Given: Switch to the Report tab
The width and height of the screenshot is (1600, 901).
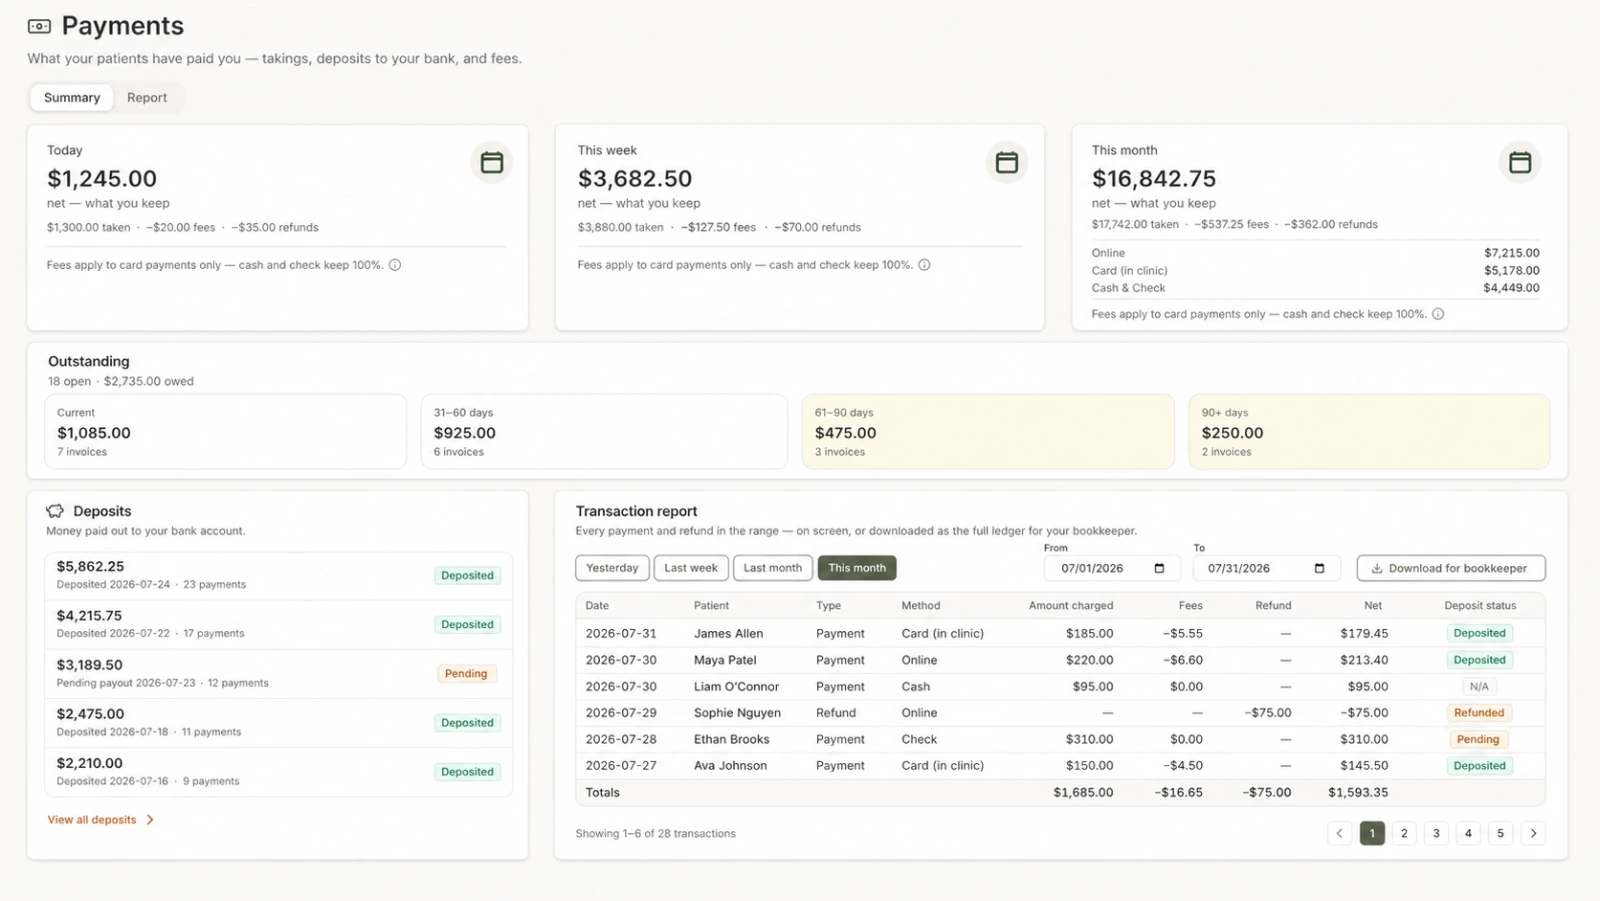Looking at the screenshot, I should coord(147,98).
